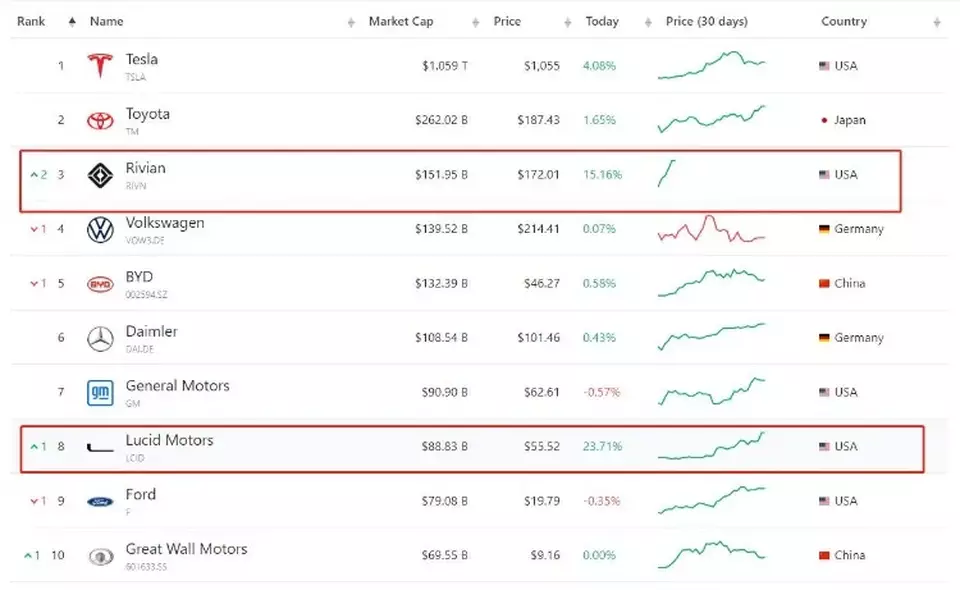Select the Ford company name

click(141, 495)
